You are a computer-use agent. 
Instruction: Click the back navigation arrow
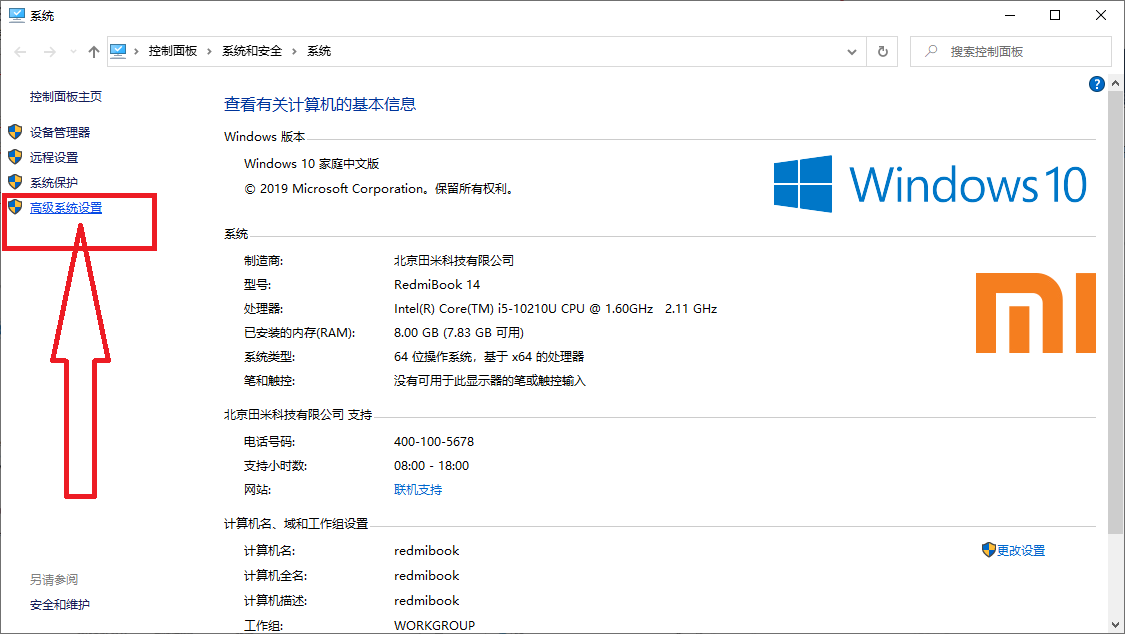[19, 50]
